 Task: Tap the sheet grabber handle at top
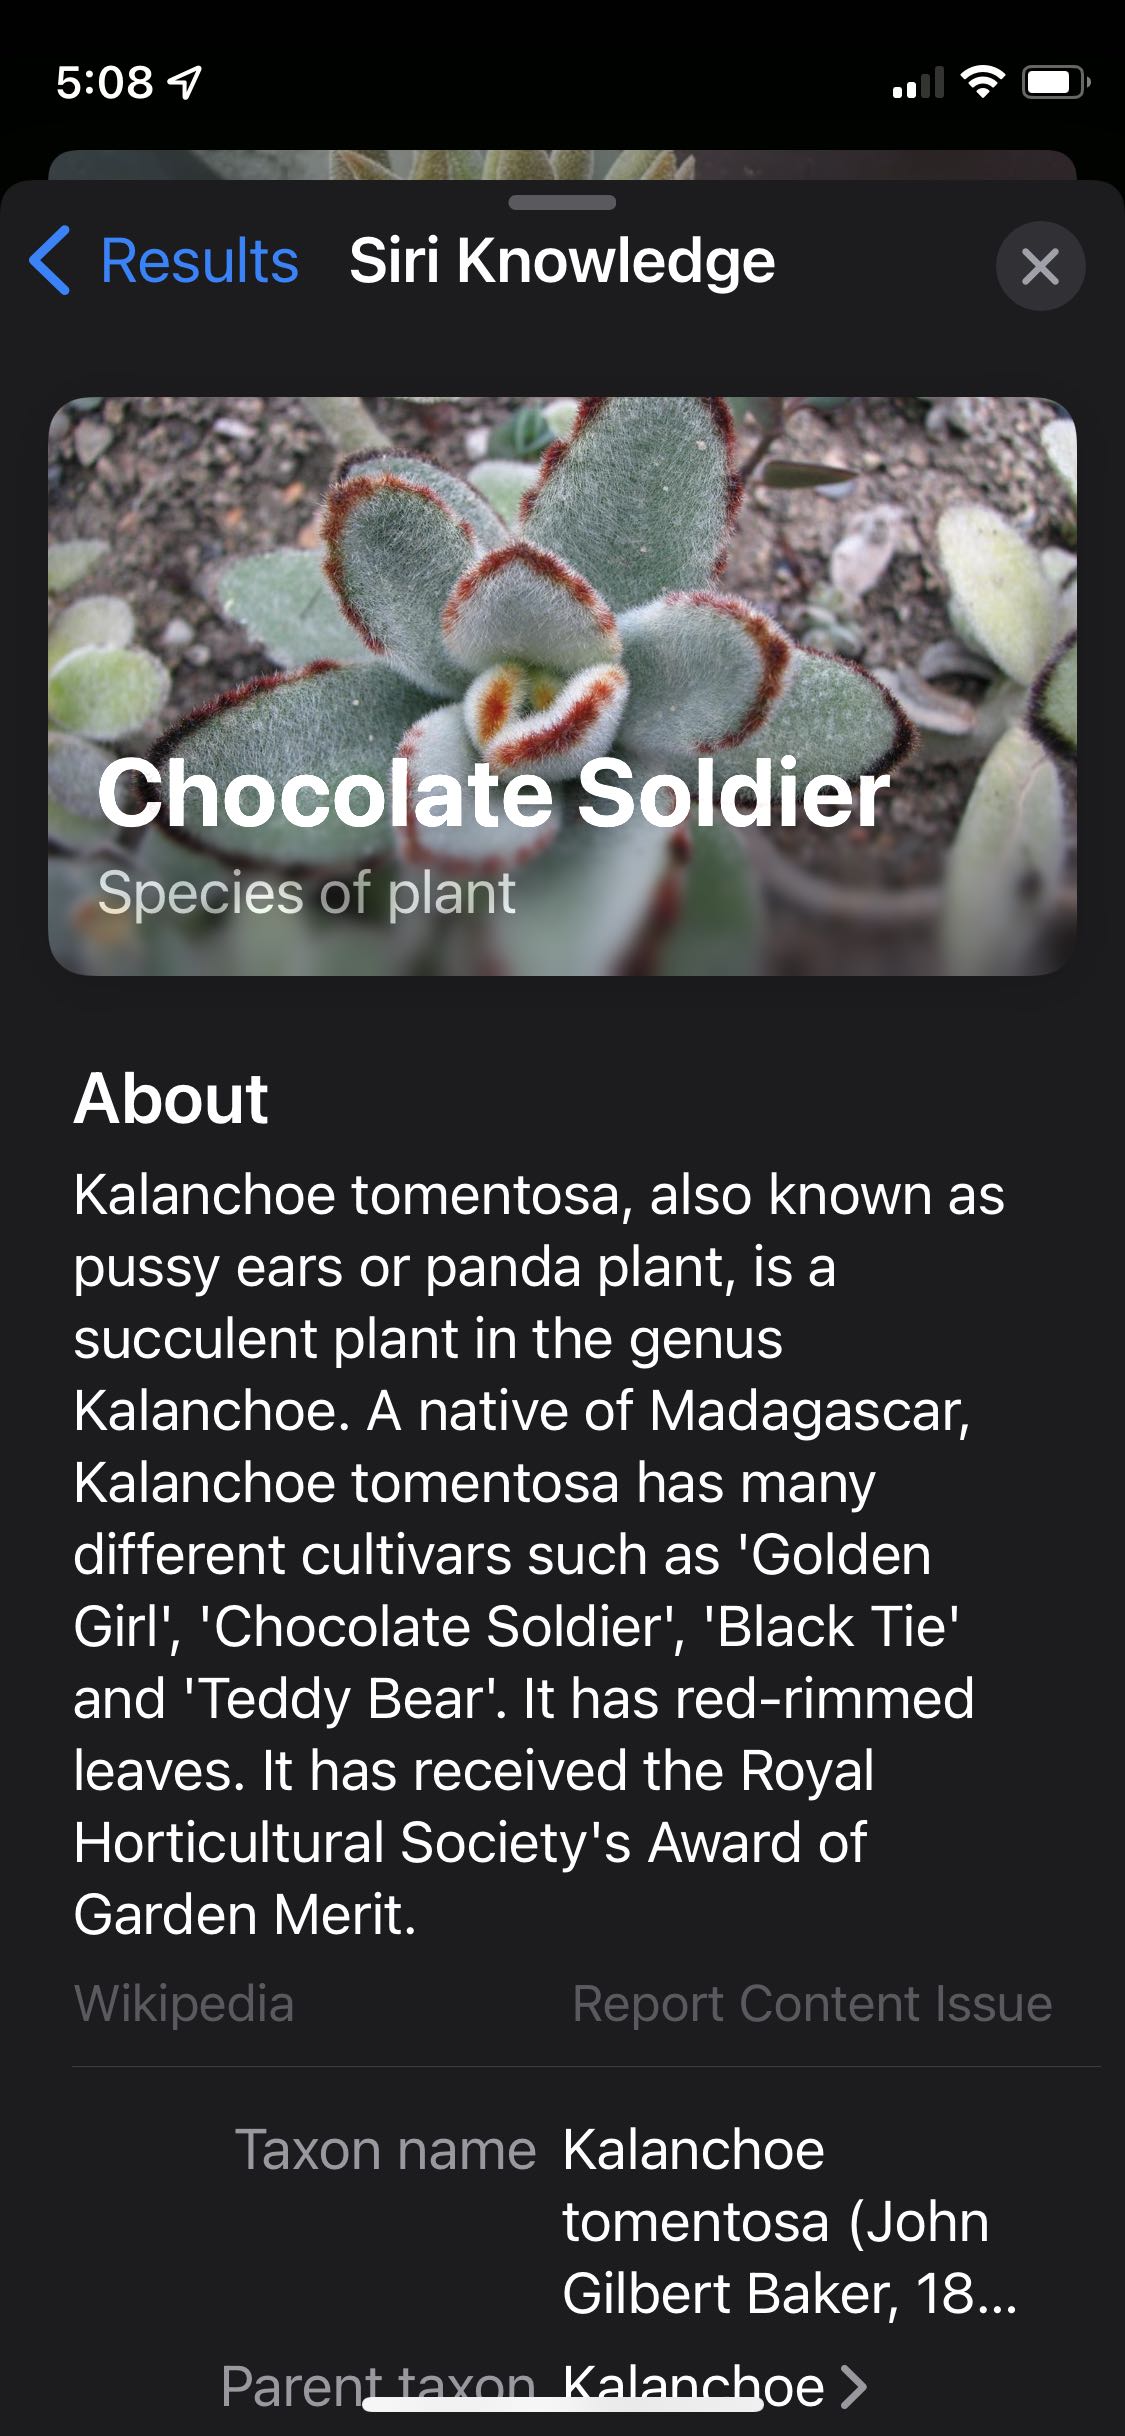coord(562,203)
